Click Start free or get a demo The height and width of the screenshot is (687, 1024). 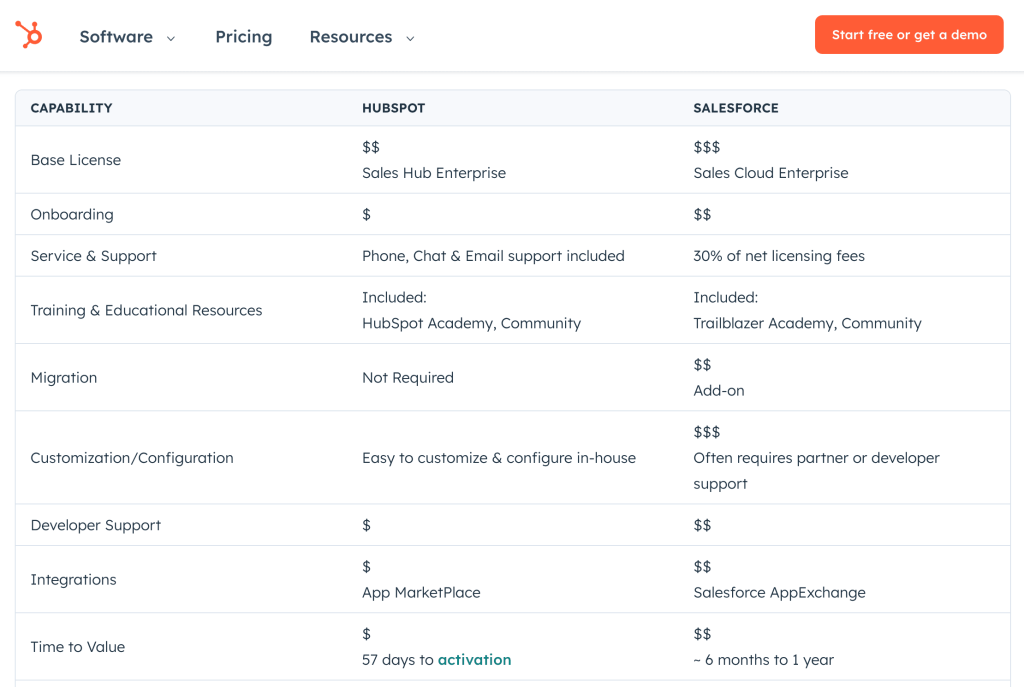[x=909, y=35]
